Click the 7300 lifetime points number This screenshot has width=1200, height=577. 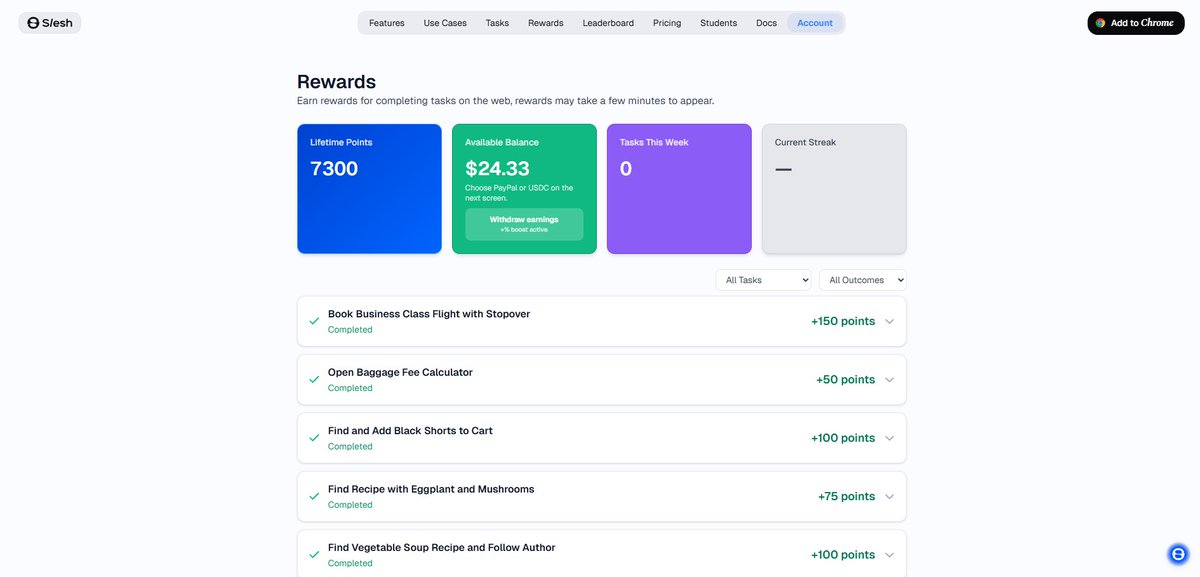pyautogui.click(x=334, y=169)
